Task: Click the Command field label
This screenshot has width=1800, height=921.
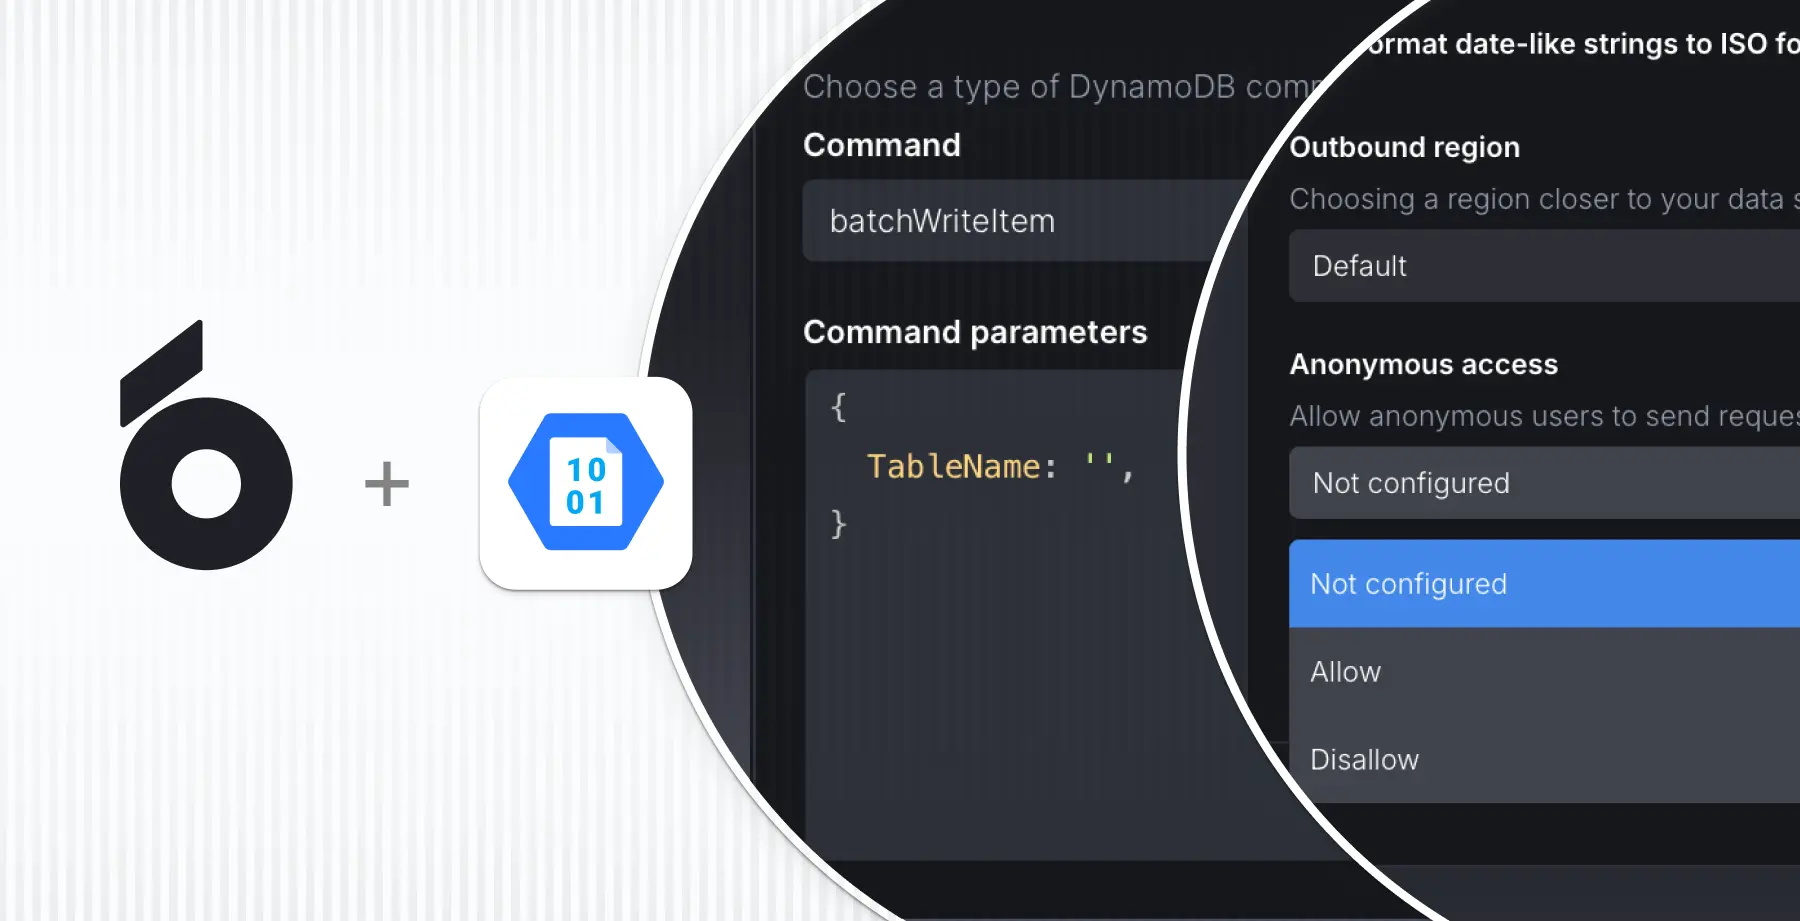Action: point(882,145)
